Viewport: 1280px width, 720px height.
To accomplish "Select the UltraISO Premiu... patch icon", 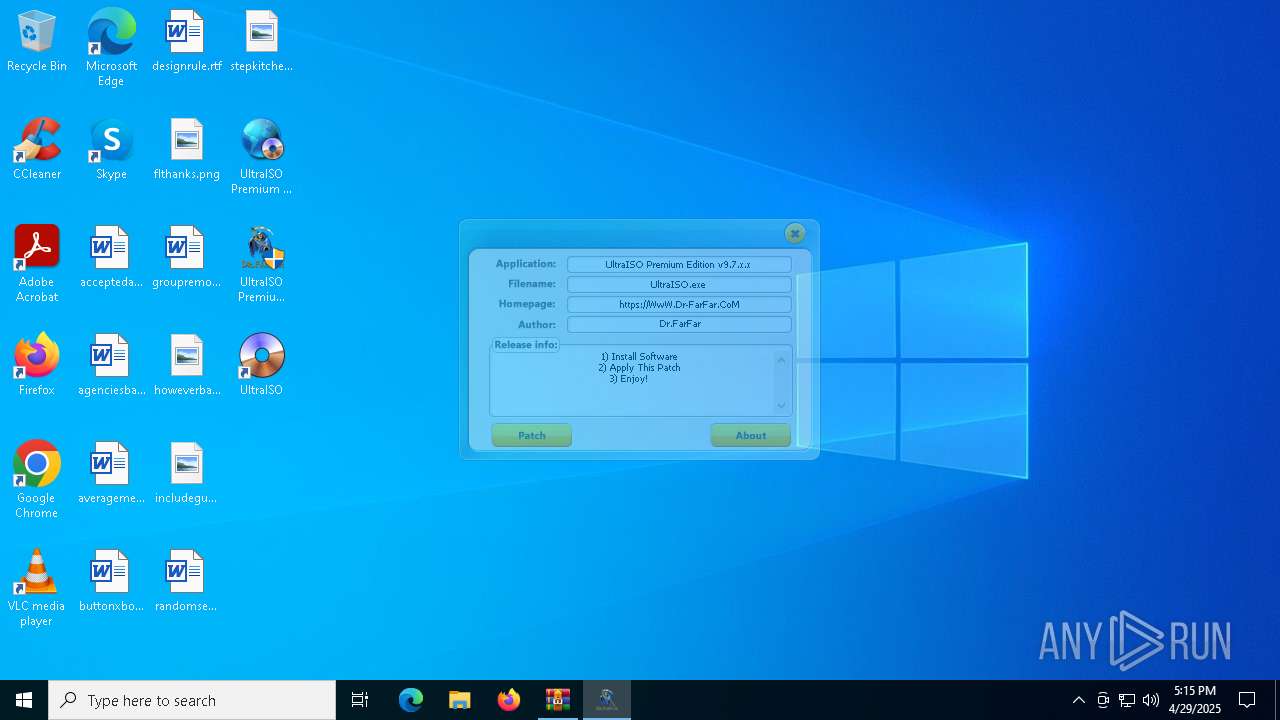I will pyautogui.click(x=261, y=265).
